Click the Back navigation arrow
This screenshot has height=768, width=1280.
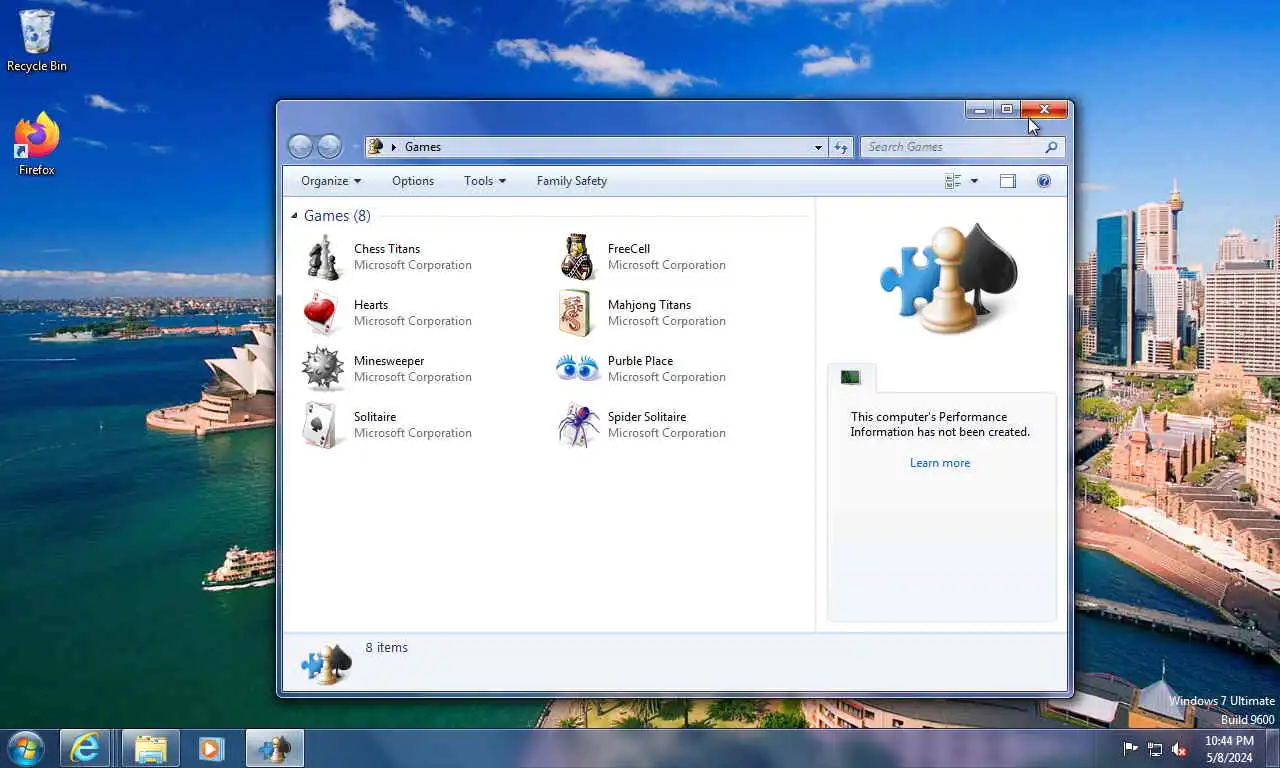(300, 147)
